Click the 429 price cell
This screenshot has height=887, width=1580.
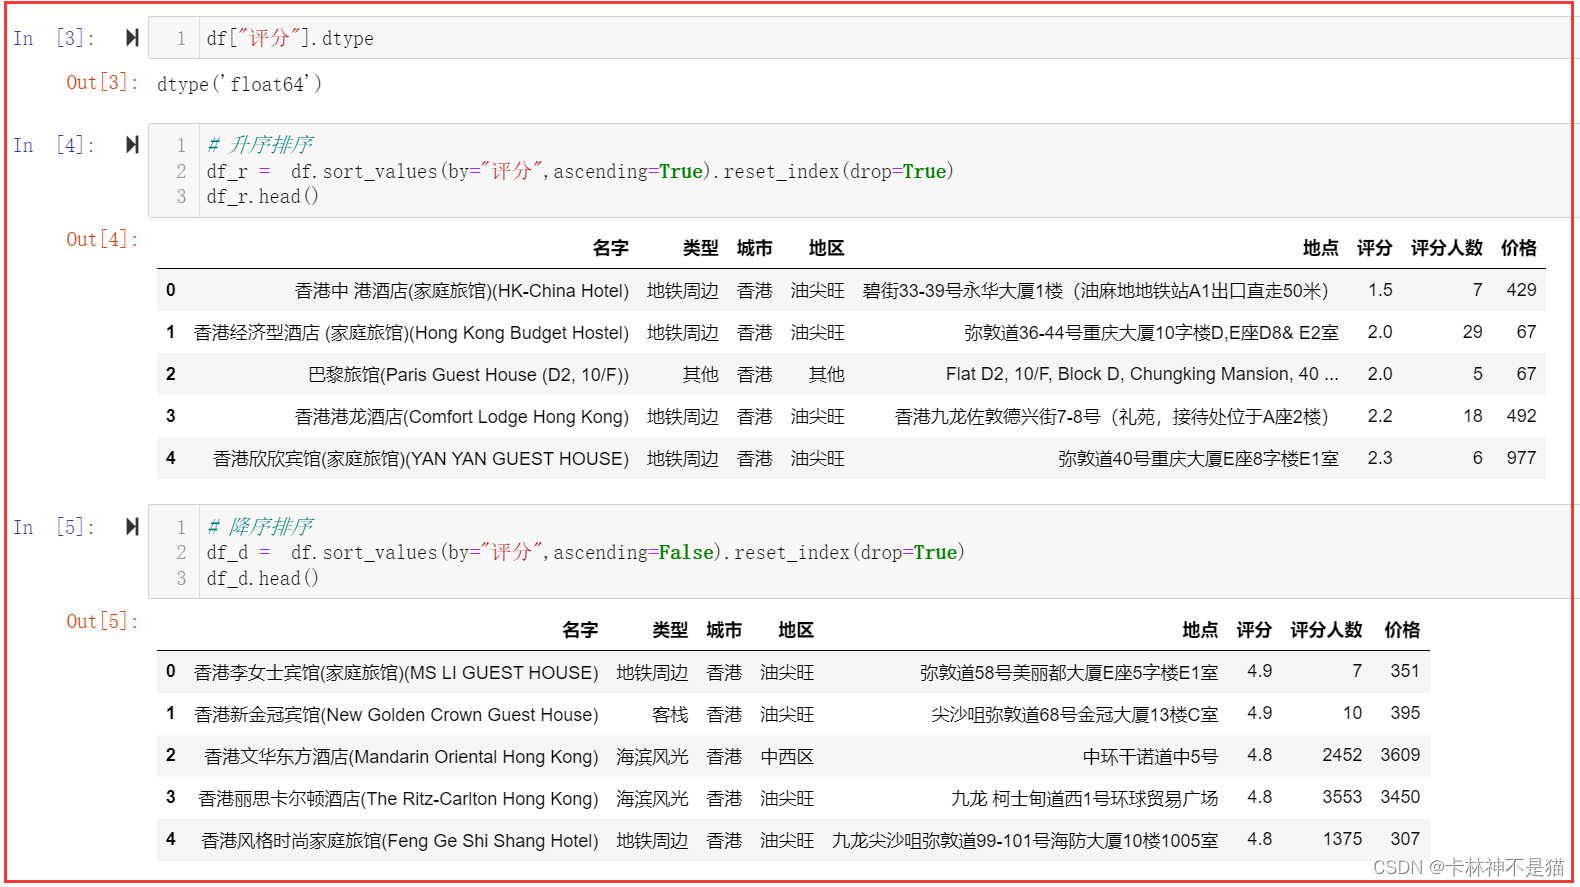[1521, 290]
